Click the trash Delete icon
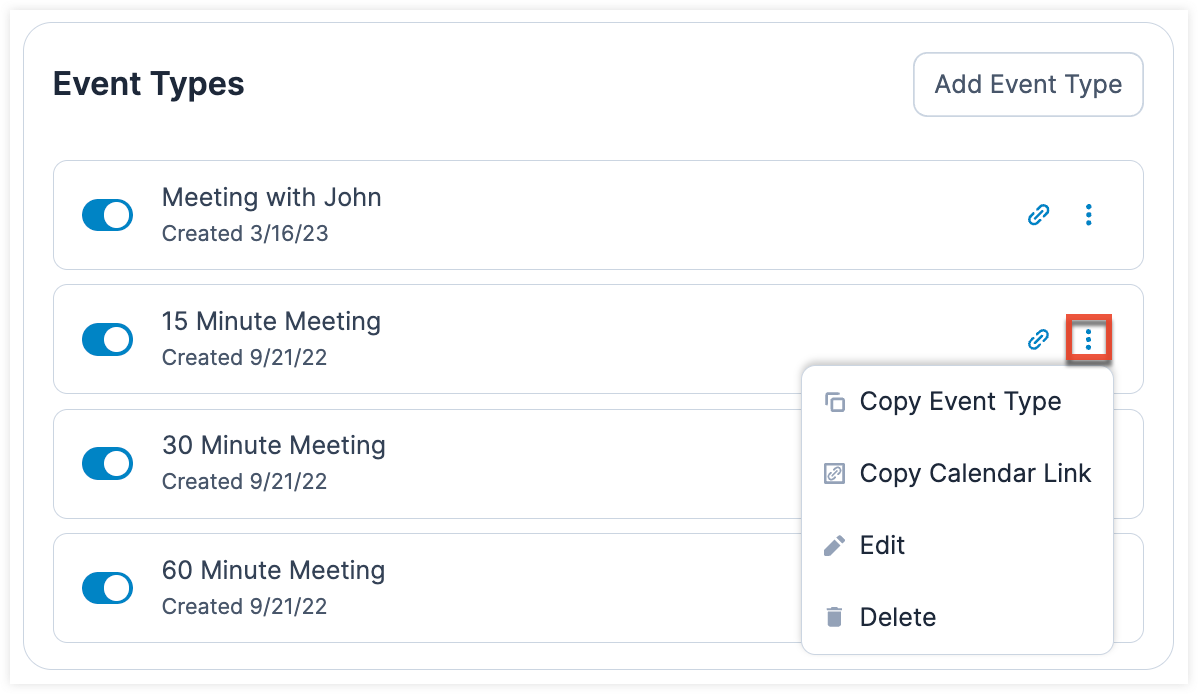The width and height of the screenshot is (1198, 694). point(834,617)
